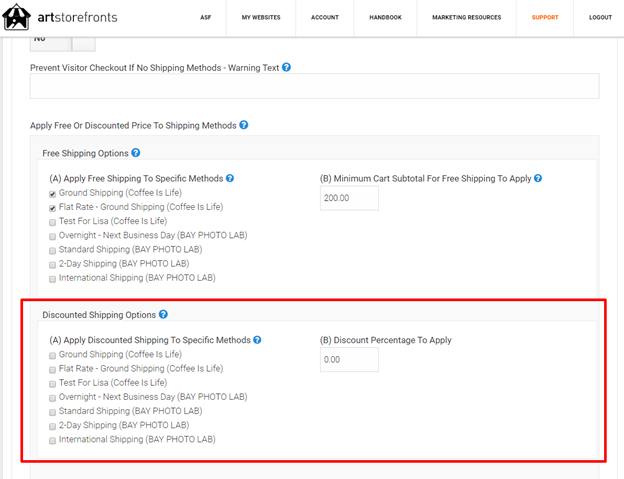This screenshot has width=624, height=479.
Task: Click the Logout link
Action: (x=600, y=18)
